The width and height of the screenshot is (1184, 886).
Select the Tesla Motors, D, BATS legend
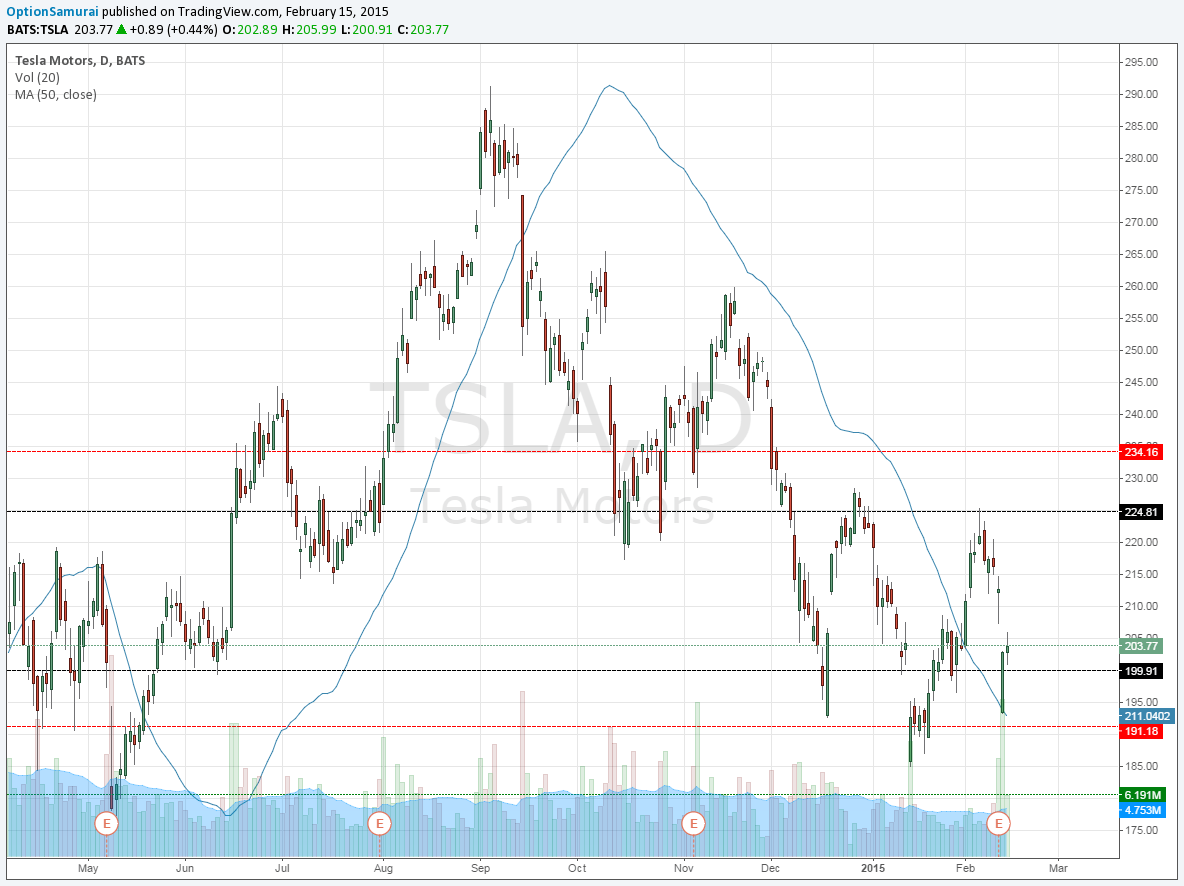pyautogui.click(x=80, y=60)
